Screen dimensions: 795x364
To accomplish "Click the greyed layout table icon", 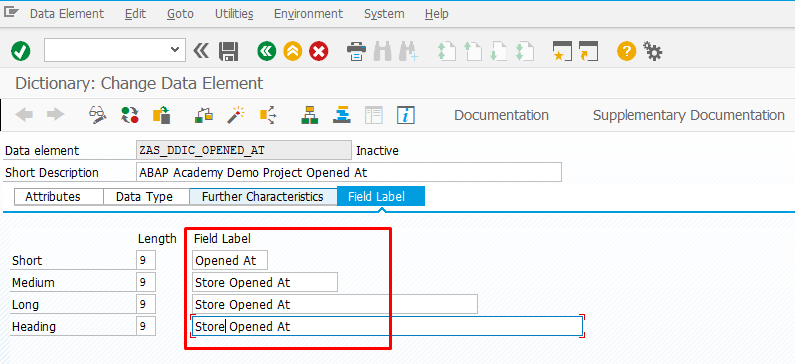I will 374,115.
